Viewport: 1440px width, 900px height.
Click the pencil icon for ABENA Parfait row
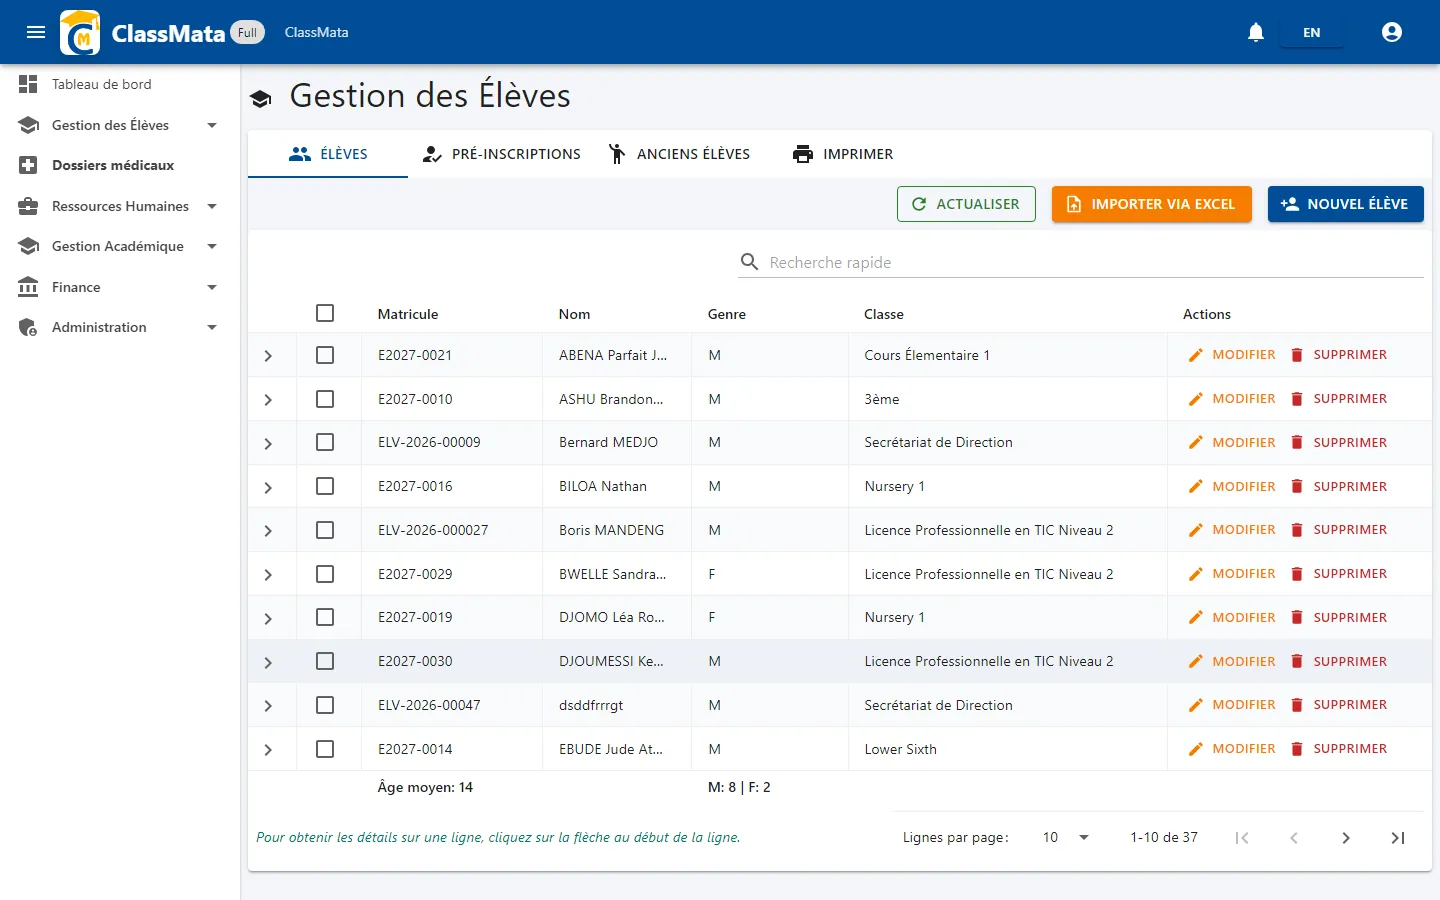(x=1195, y=355)
